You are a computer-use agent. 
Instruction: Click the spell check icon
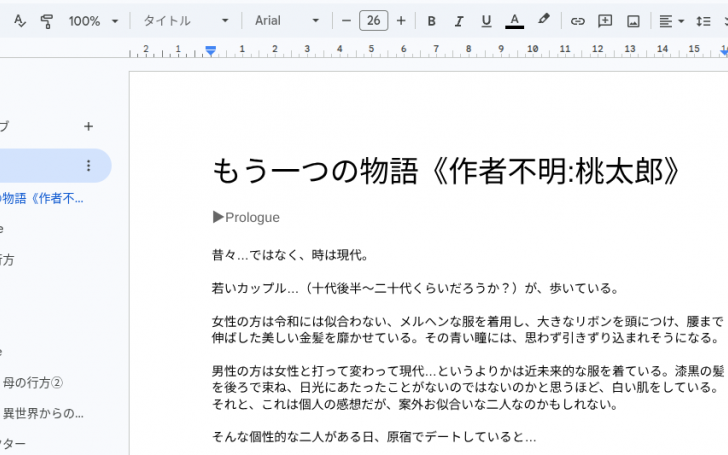pyautogui.click(x=20, y=21)
